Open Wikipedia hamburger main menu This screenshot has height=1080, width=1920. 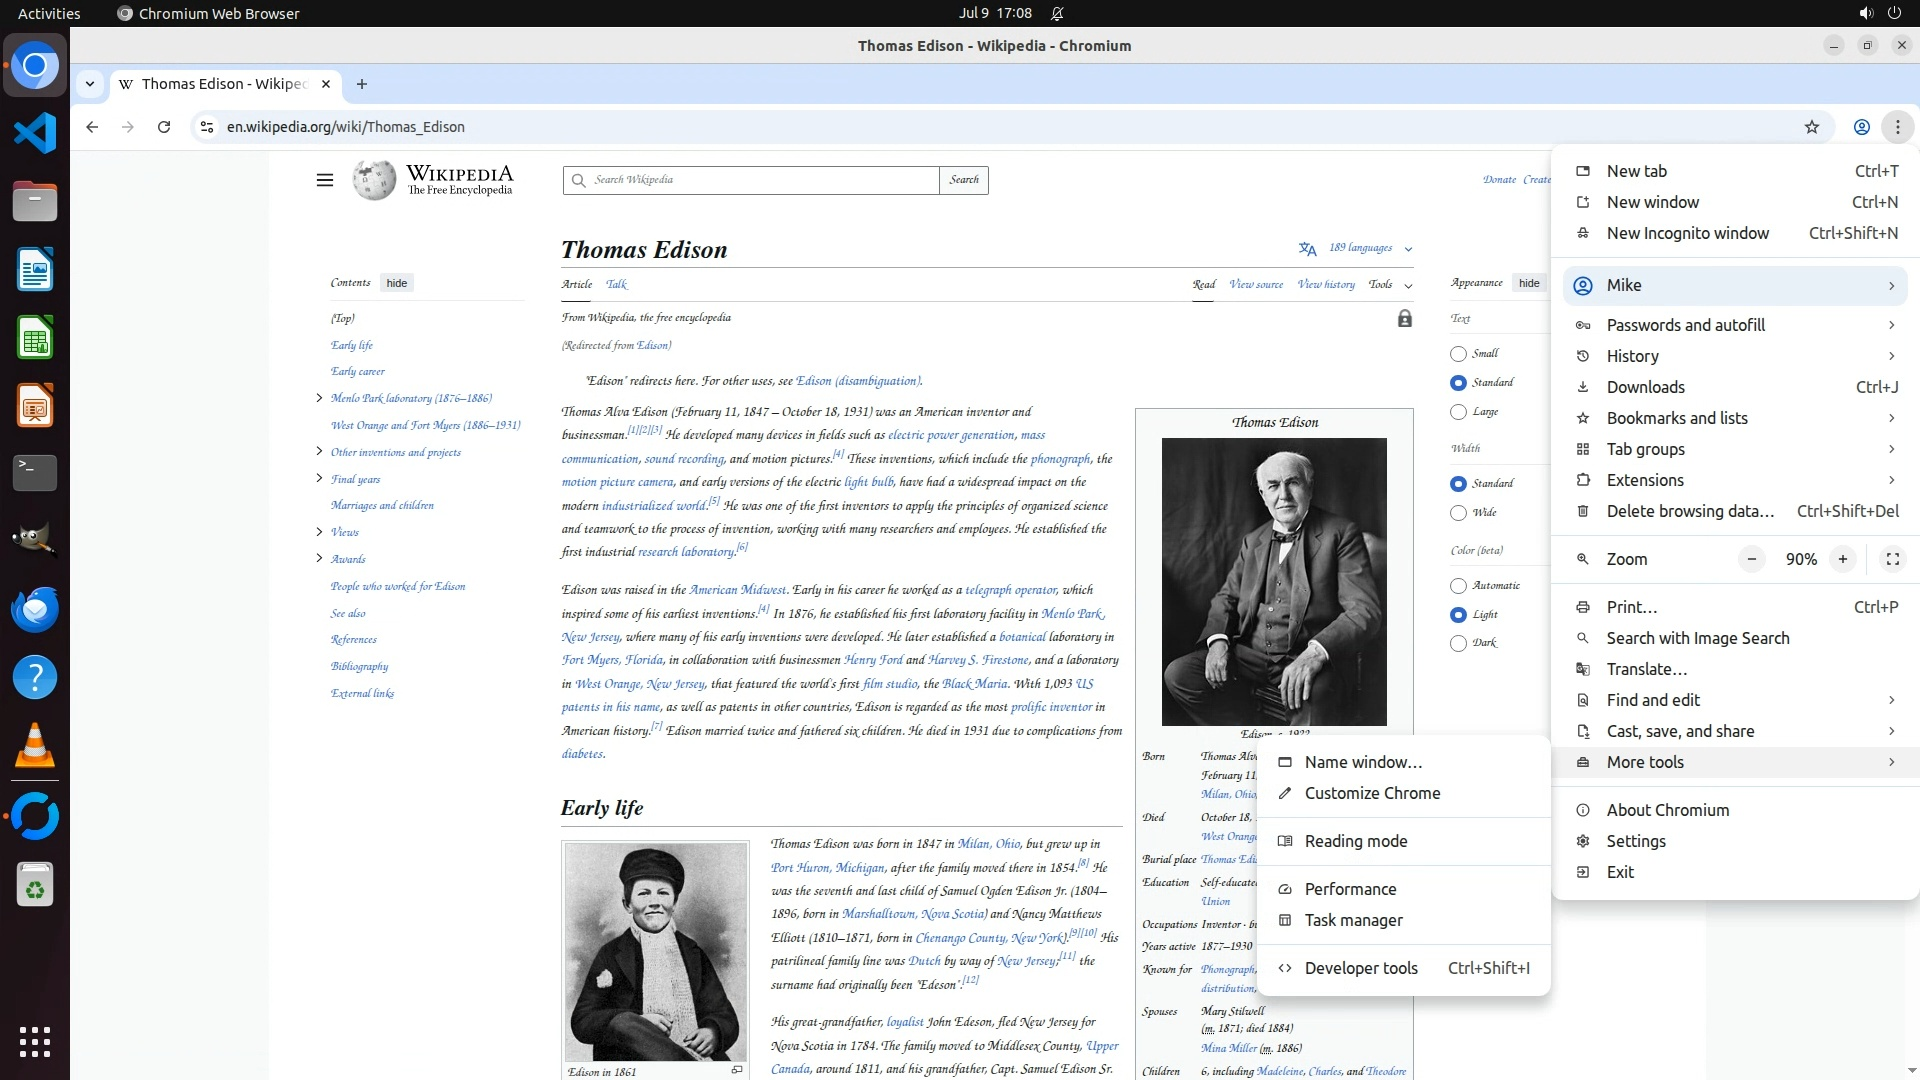324,180
